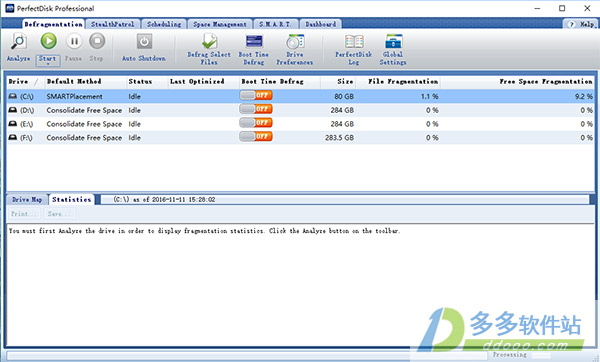Select the E drive row

[300, 124]
